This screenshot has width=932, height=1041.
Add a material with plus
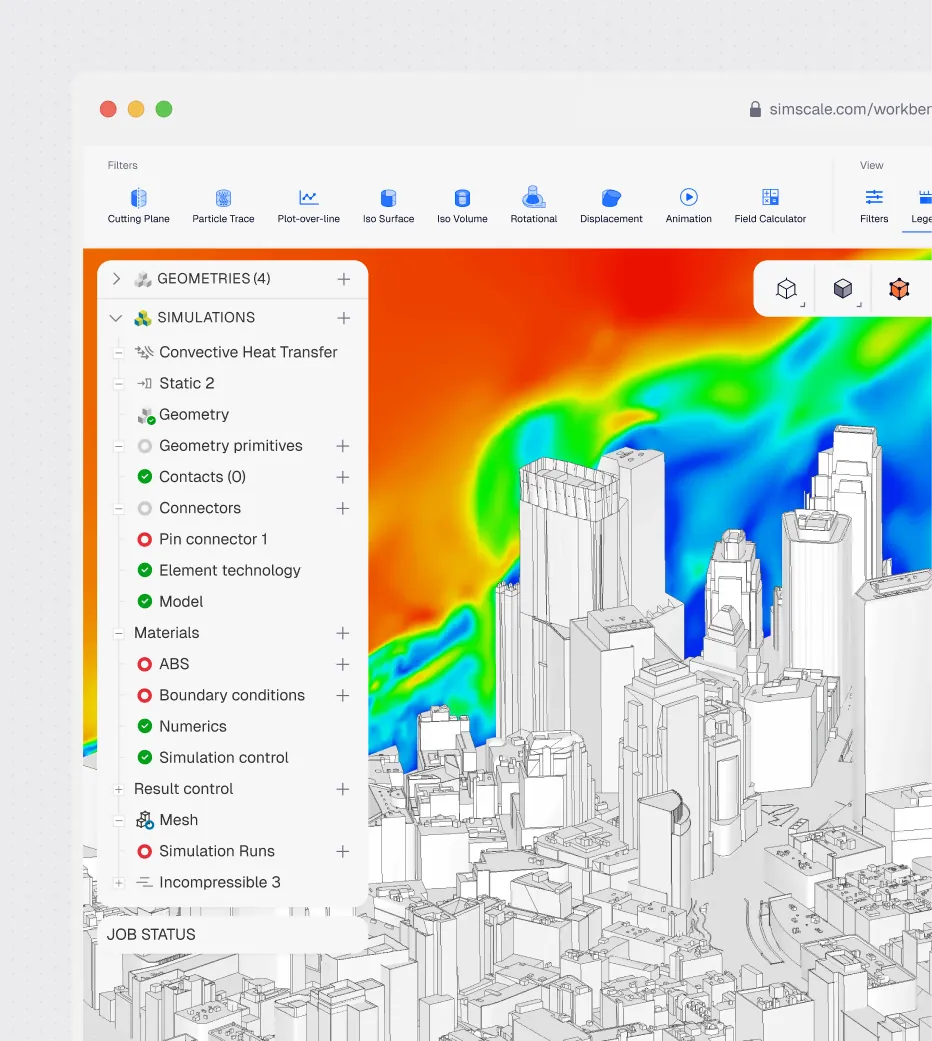coord(343,633)
